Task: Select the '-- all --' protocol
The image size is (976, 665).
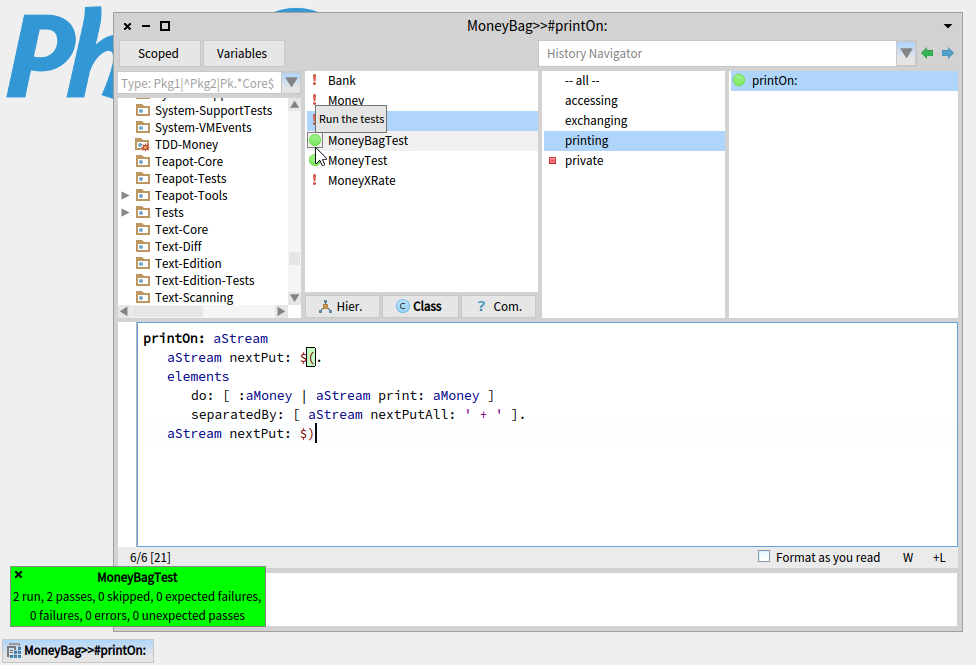Action: click(634, 80)
